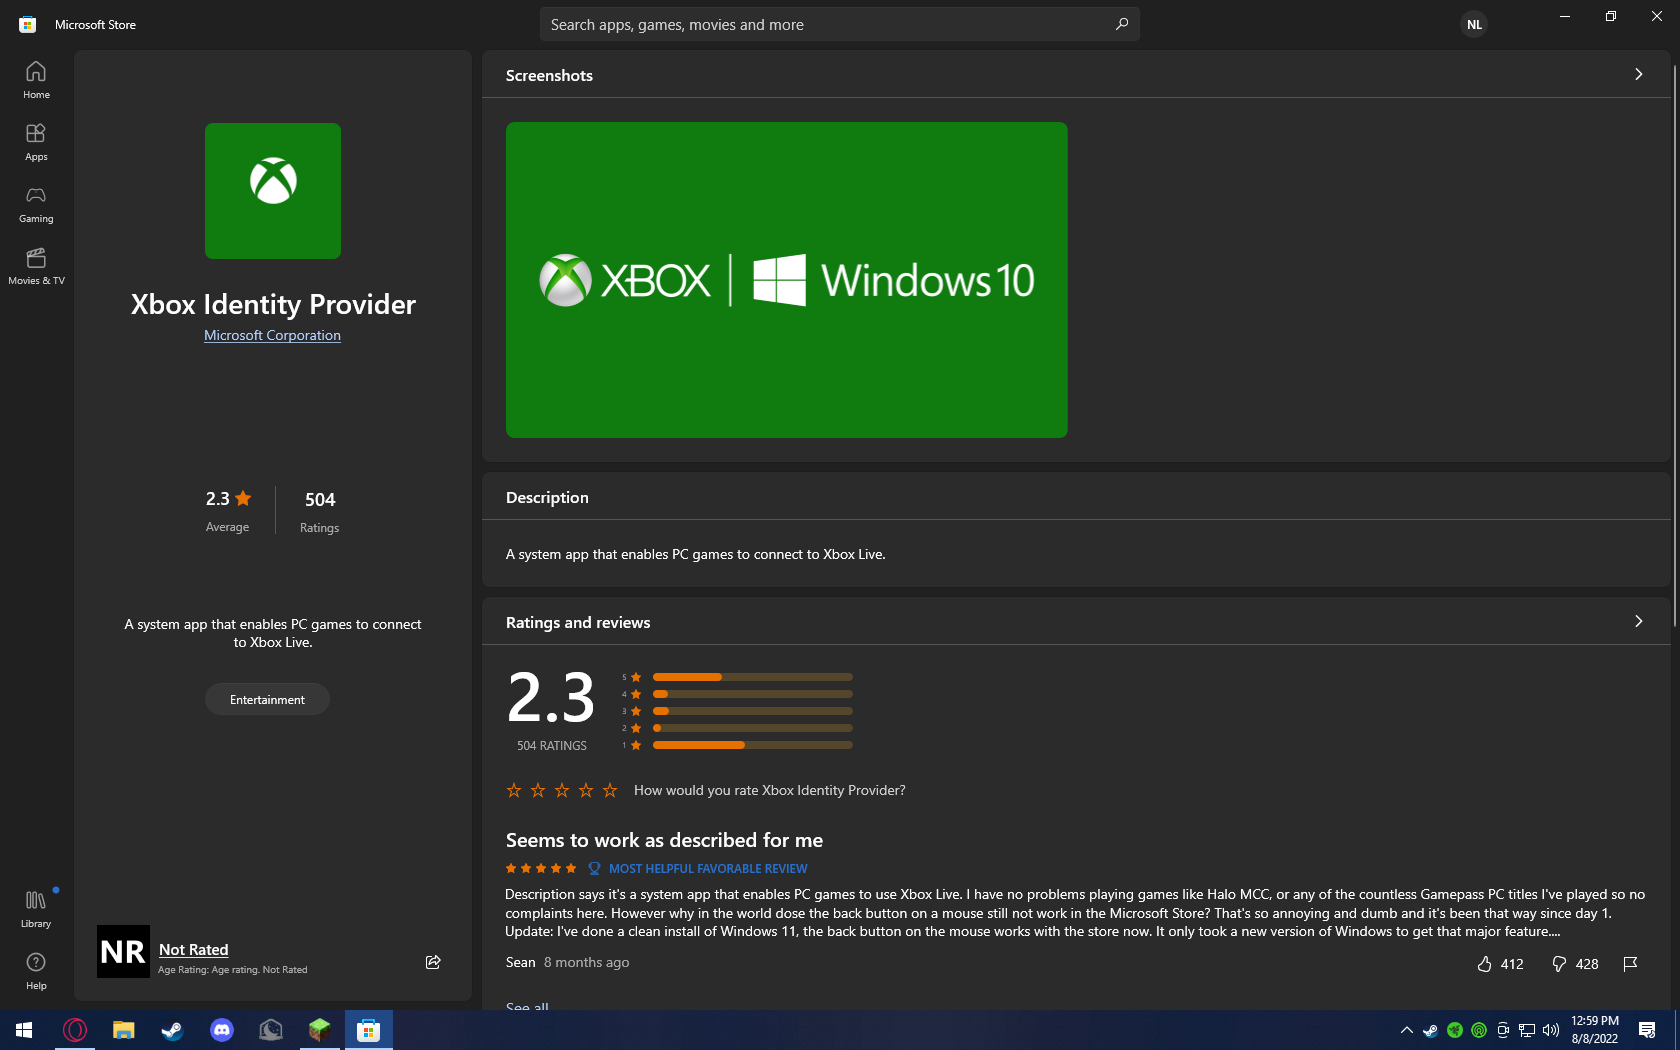Click the search magnifier icon

(x=1122, y=24)
